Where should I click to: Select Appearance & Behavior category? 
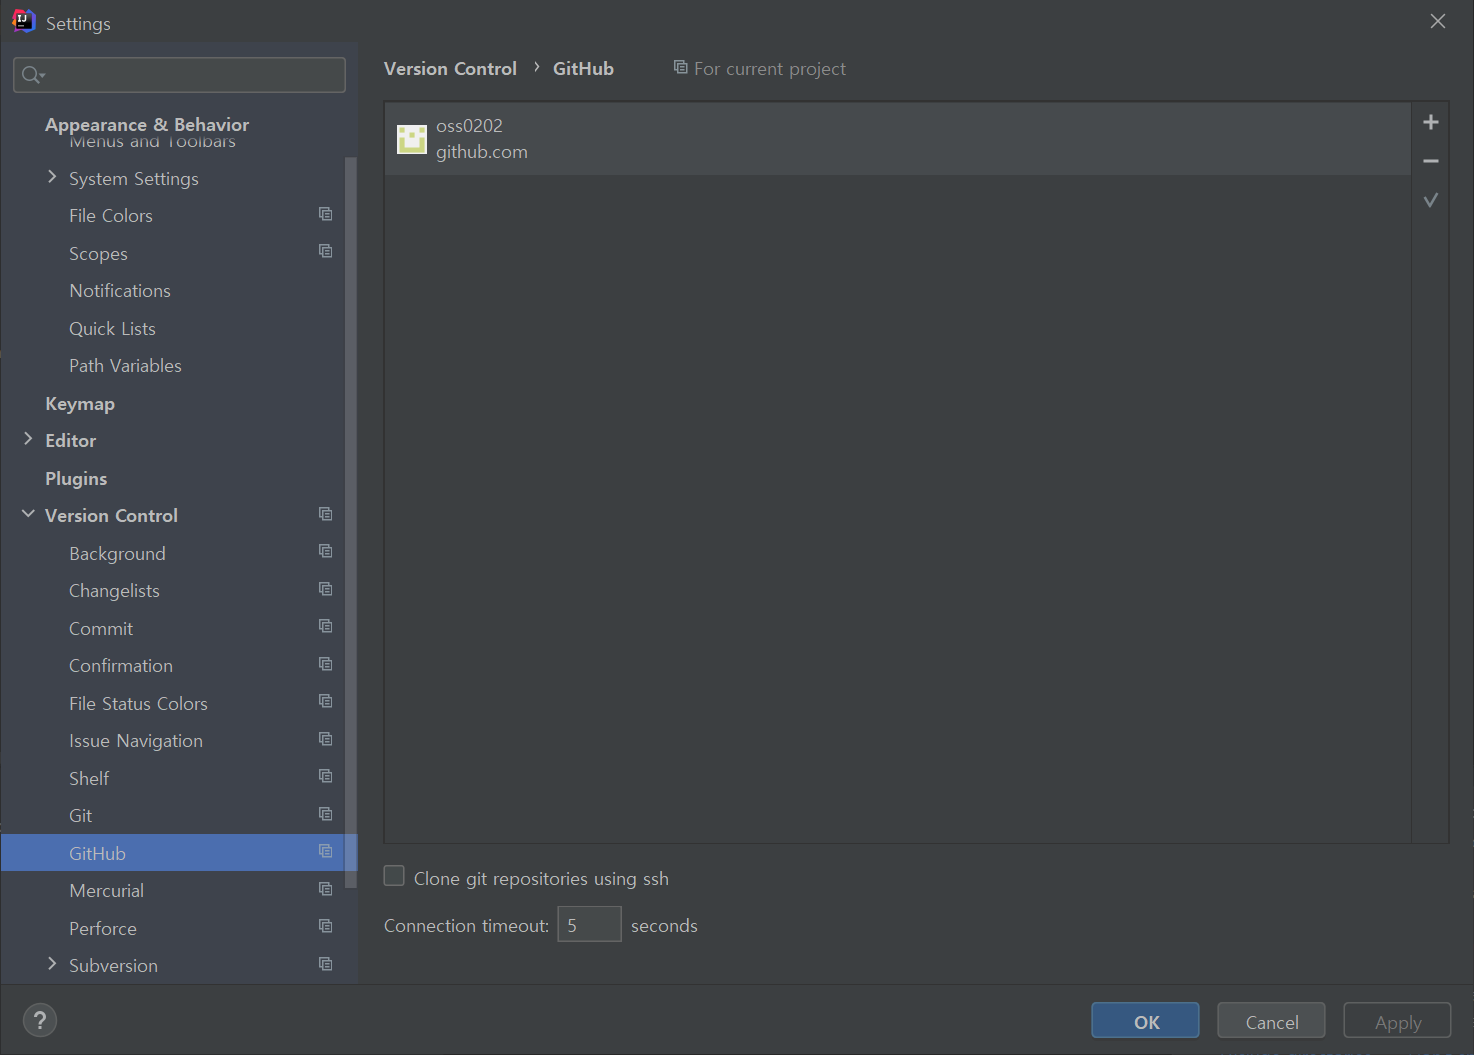click(x=147, y=124)
